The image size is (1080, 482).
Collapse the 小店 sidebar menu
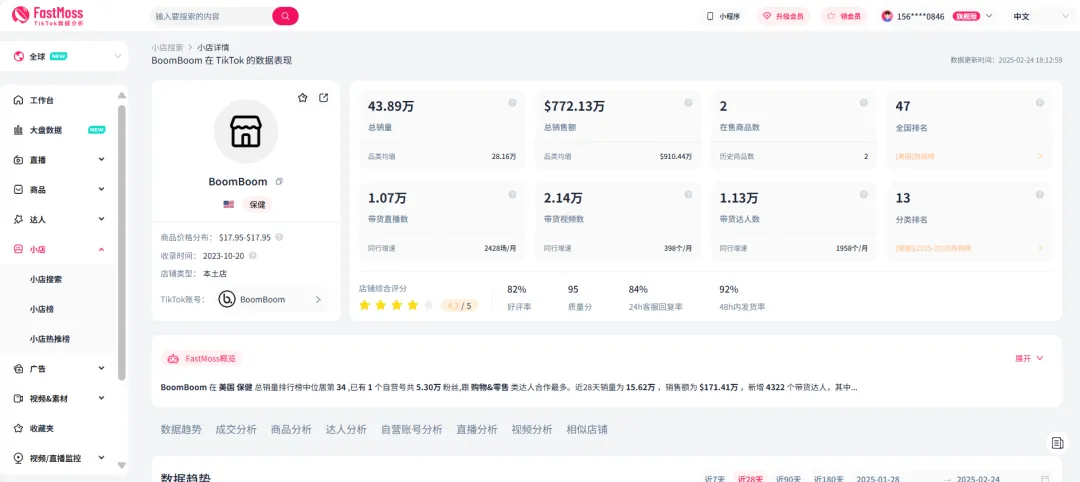[101, 249]
